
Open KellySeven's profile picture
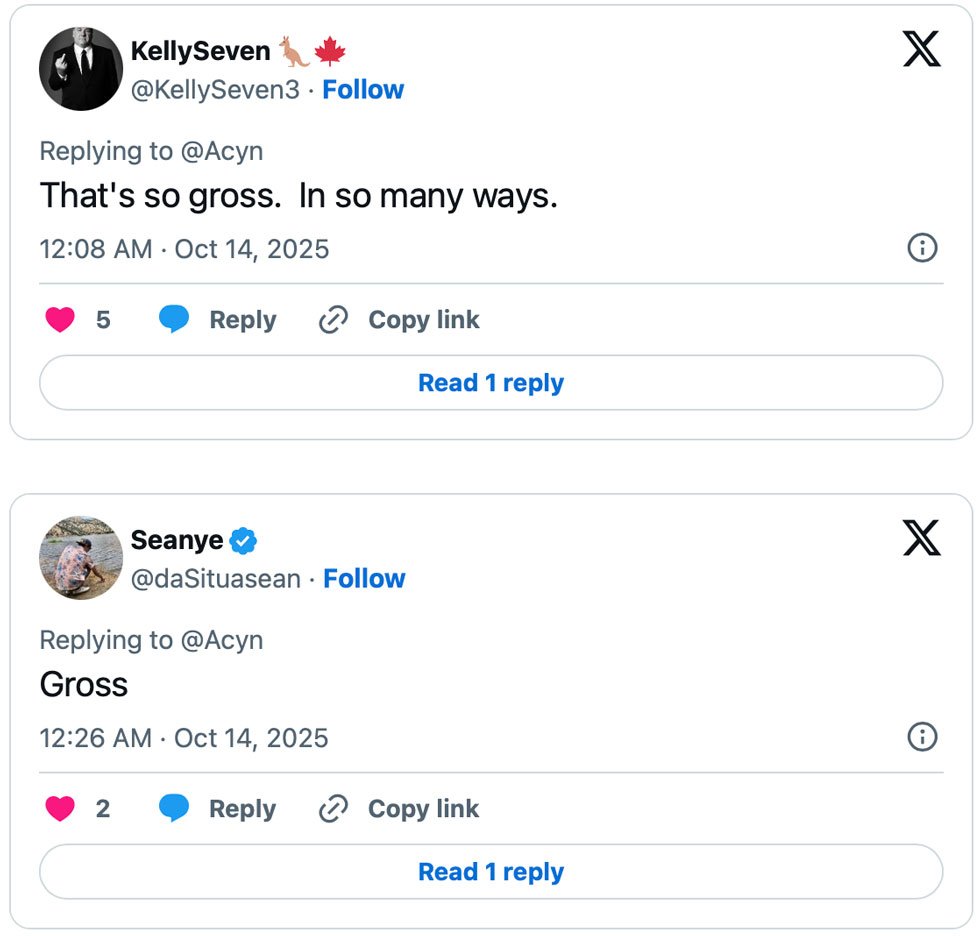click(x=81, y=69)
